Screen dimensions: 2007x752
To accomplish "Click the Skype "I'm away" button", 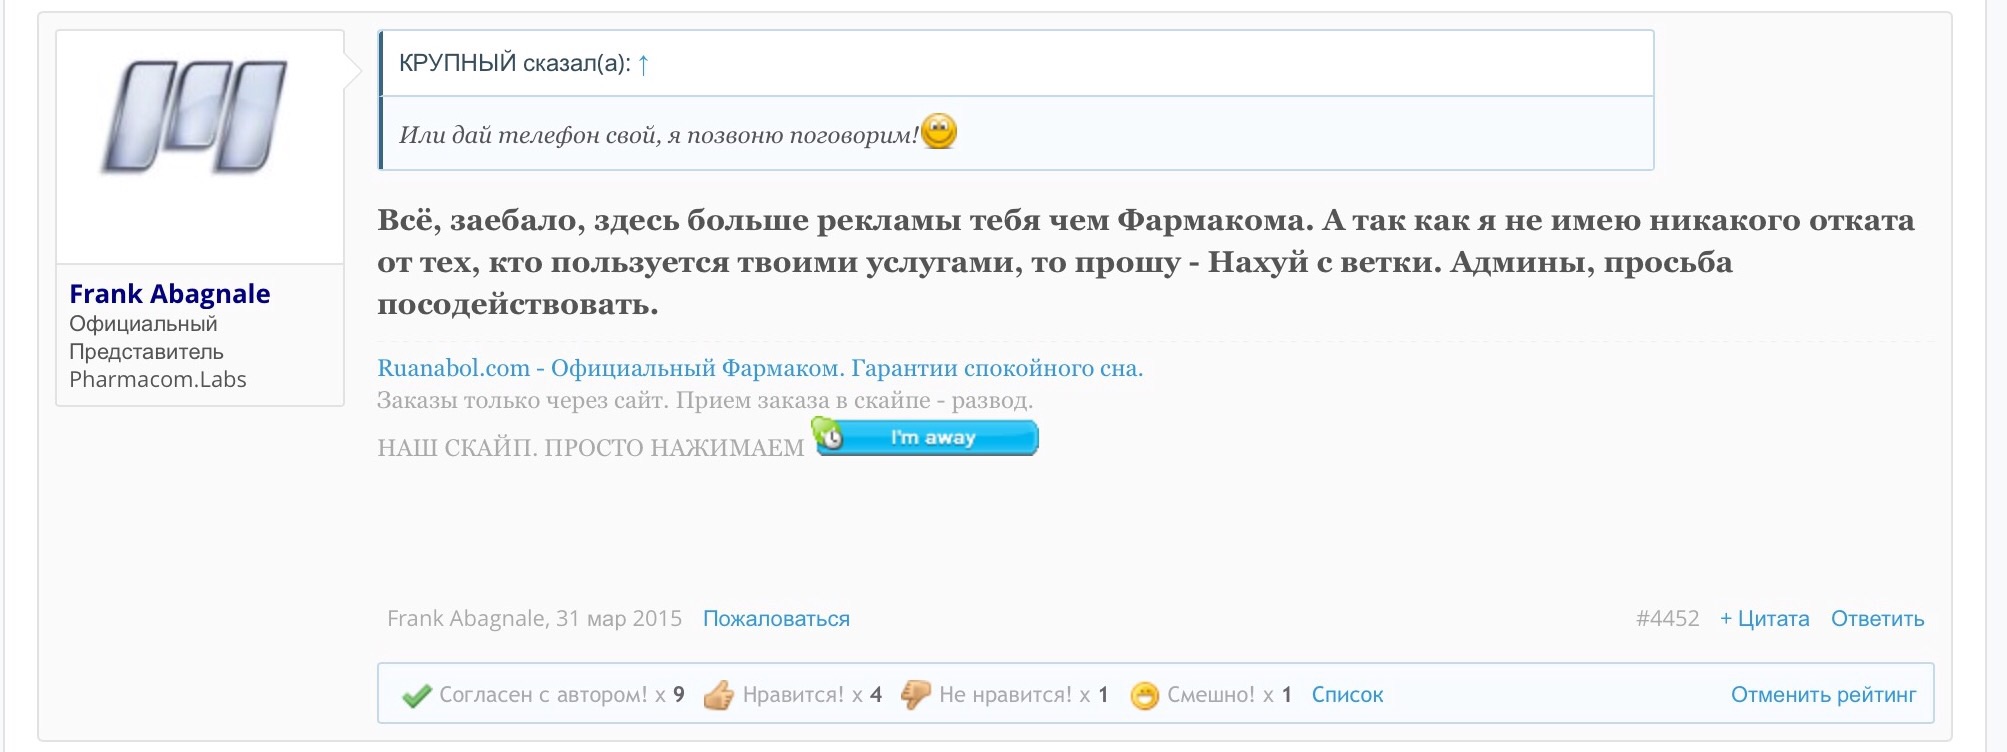I will point(927,438).
